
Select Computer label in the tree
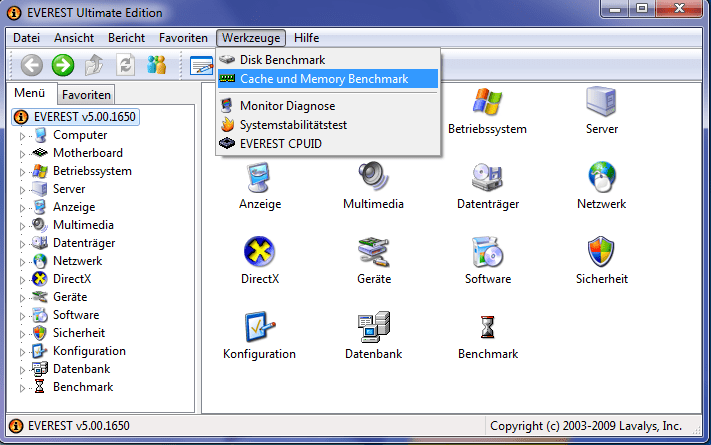[80, 135]
